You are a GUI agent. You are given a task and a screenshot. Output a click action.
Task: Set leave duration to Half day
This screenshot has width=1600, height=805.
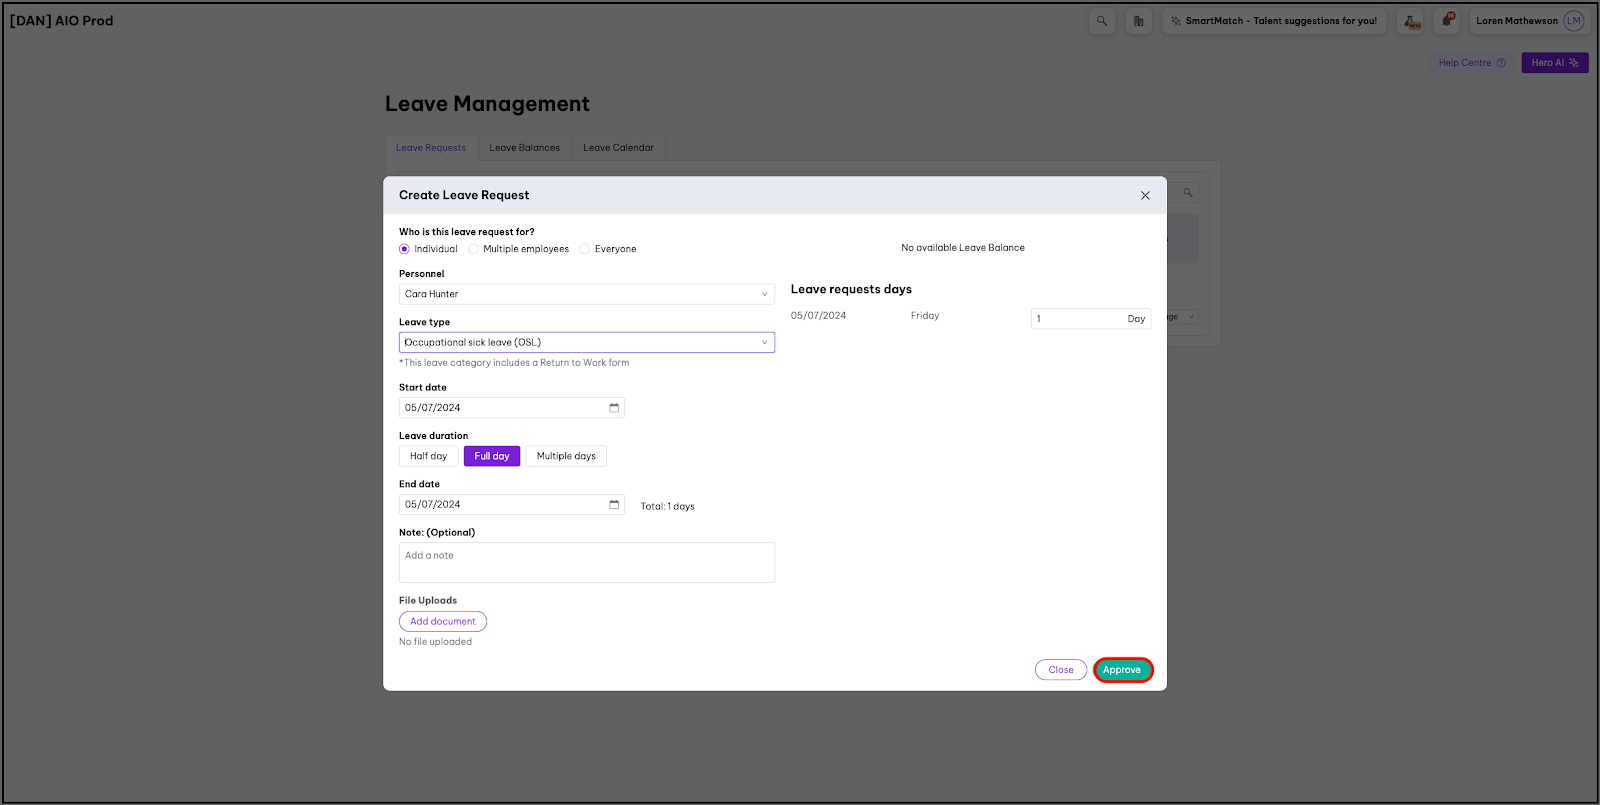(x=429, y=457)
